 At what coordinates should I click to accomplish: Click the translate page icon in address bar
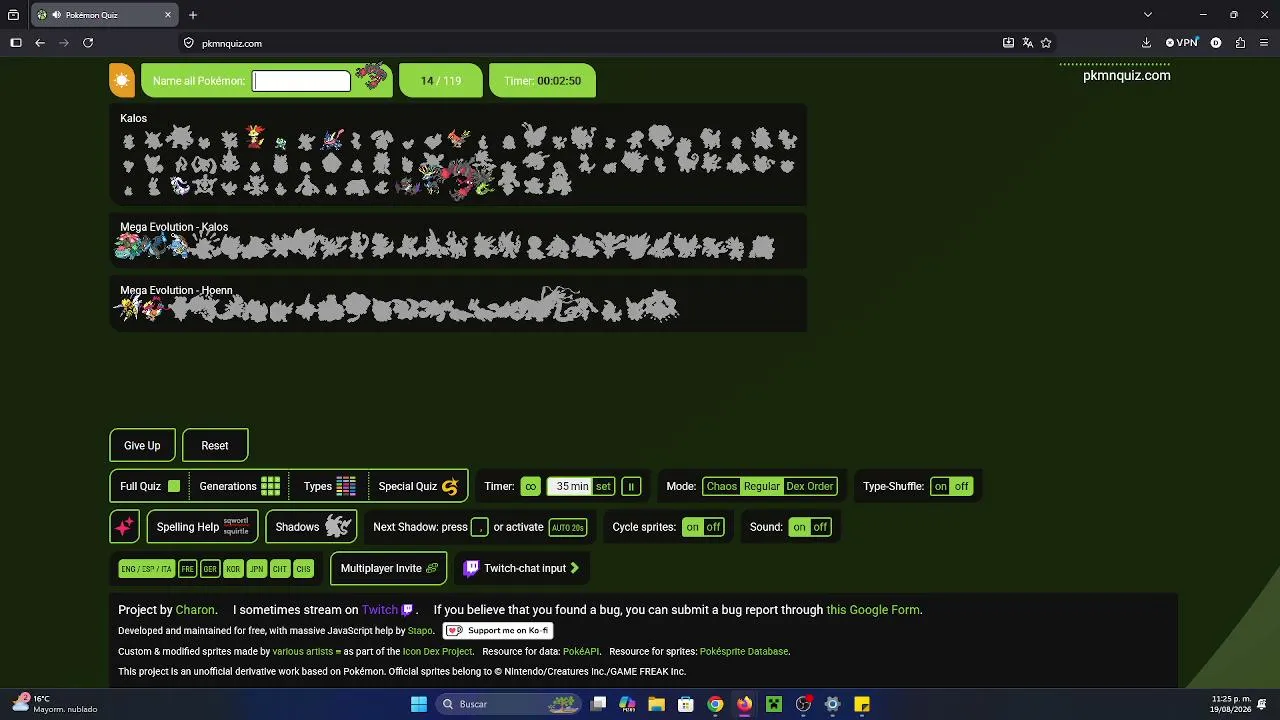pyautogui.click(x=1027, y=43)
